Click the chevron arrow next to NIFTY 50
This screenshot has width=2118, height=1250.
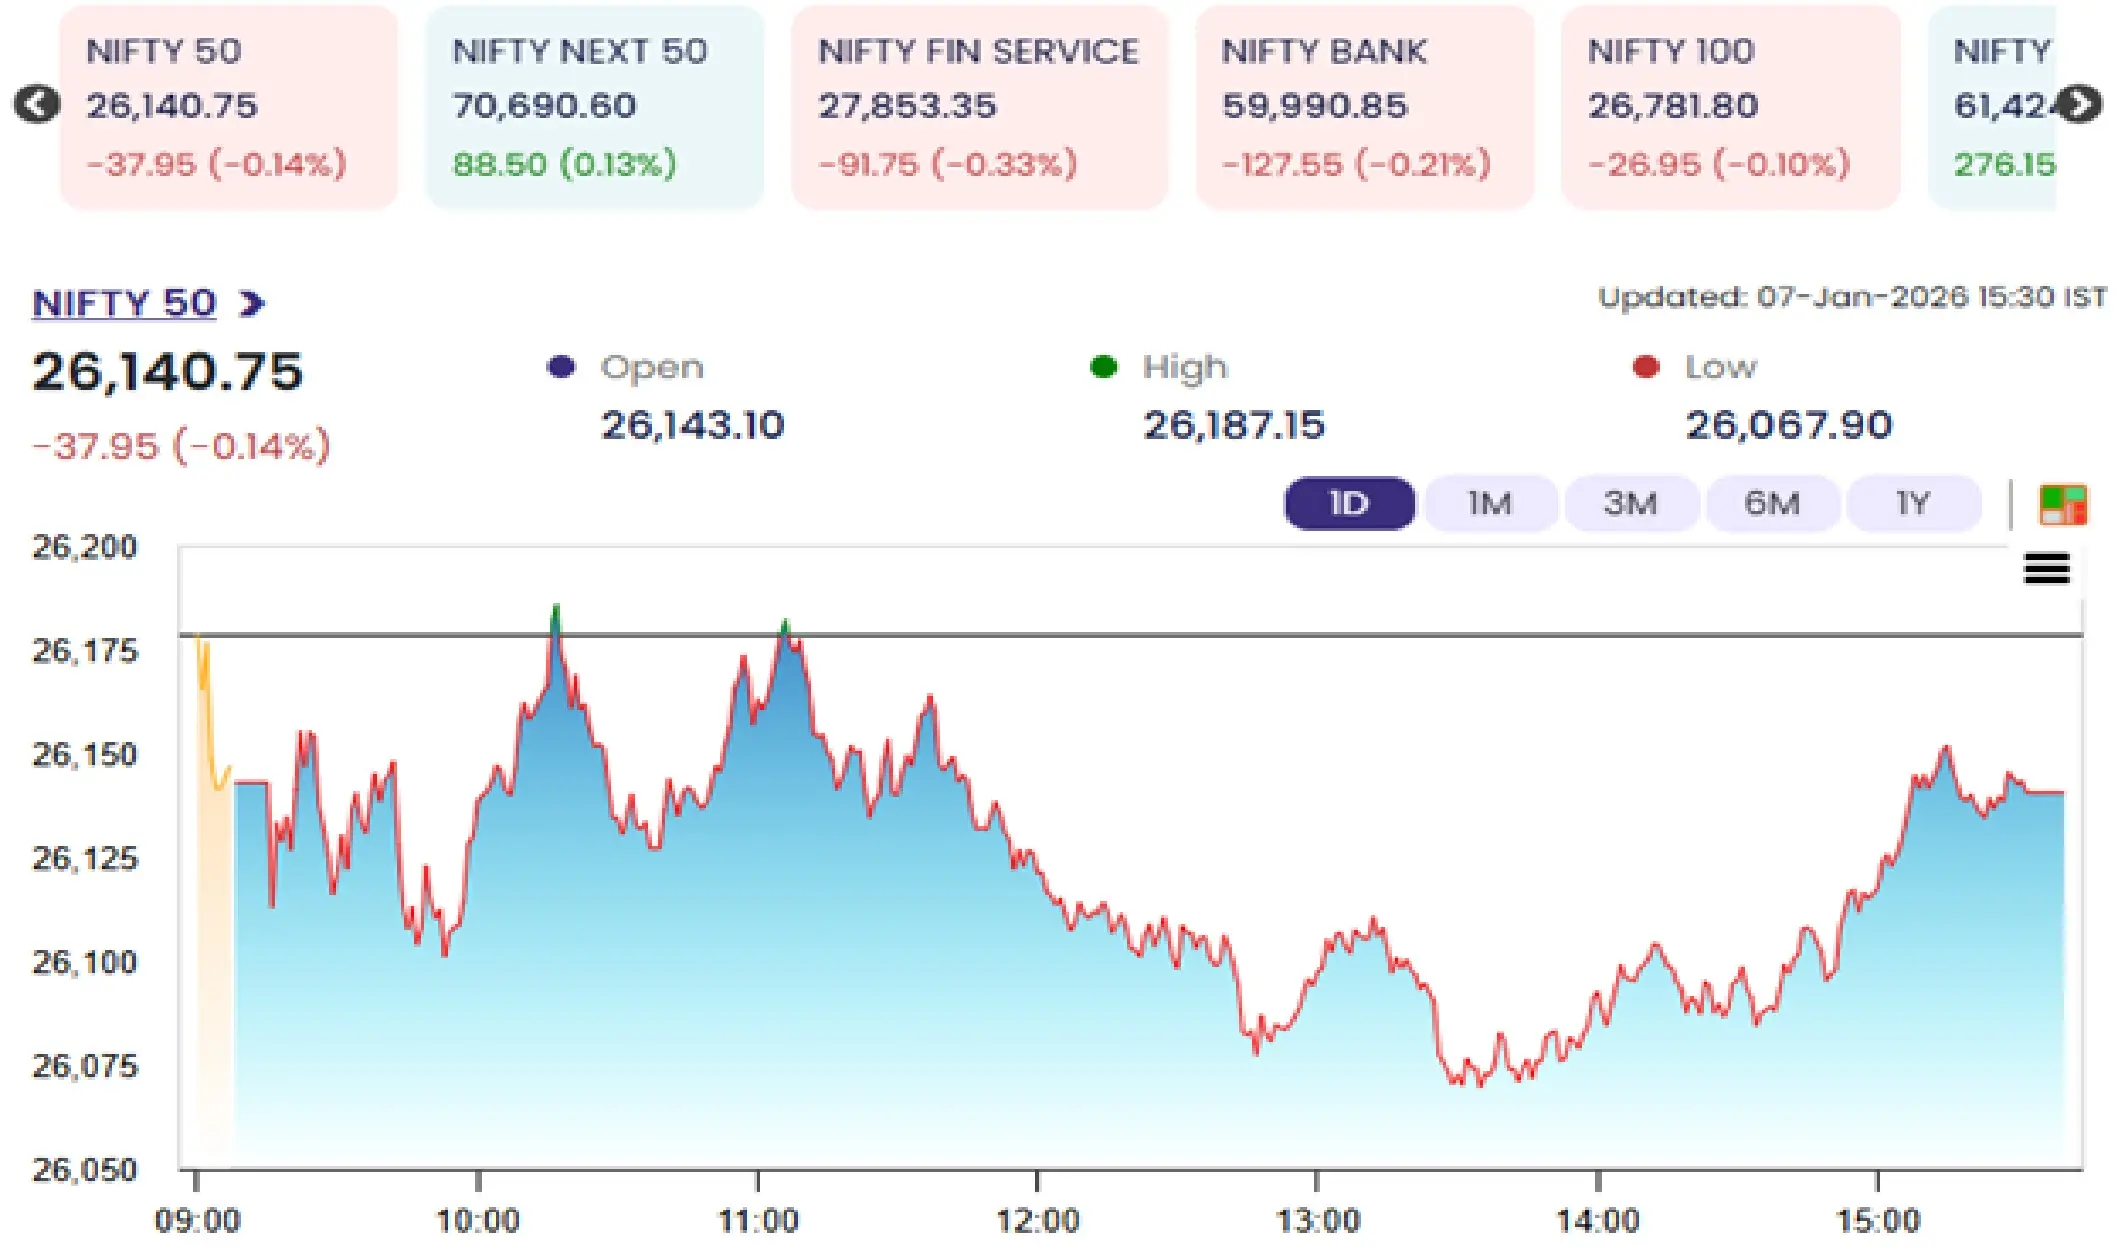click(252, 303)
